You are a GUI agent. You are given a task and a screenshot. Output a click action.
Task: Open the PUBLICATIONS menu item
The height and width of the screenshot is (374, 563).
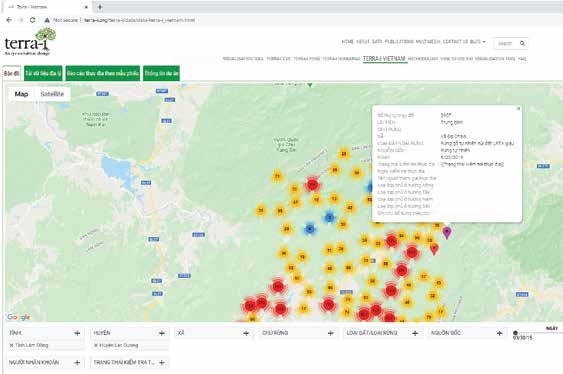[x=399, y=42]
